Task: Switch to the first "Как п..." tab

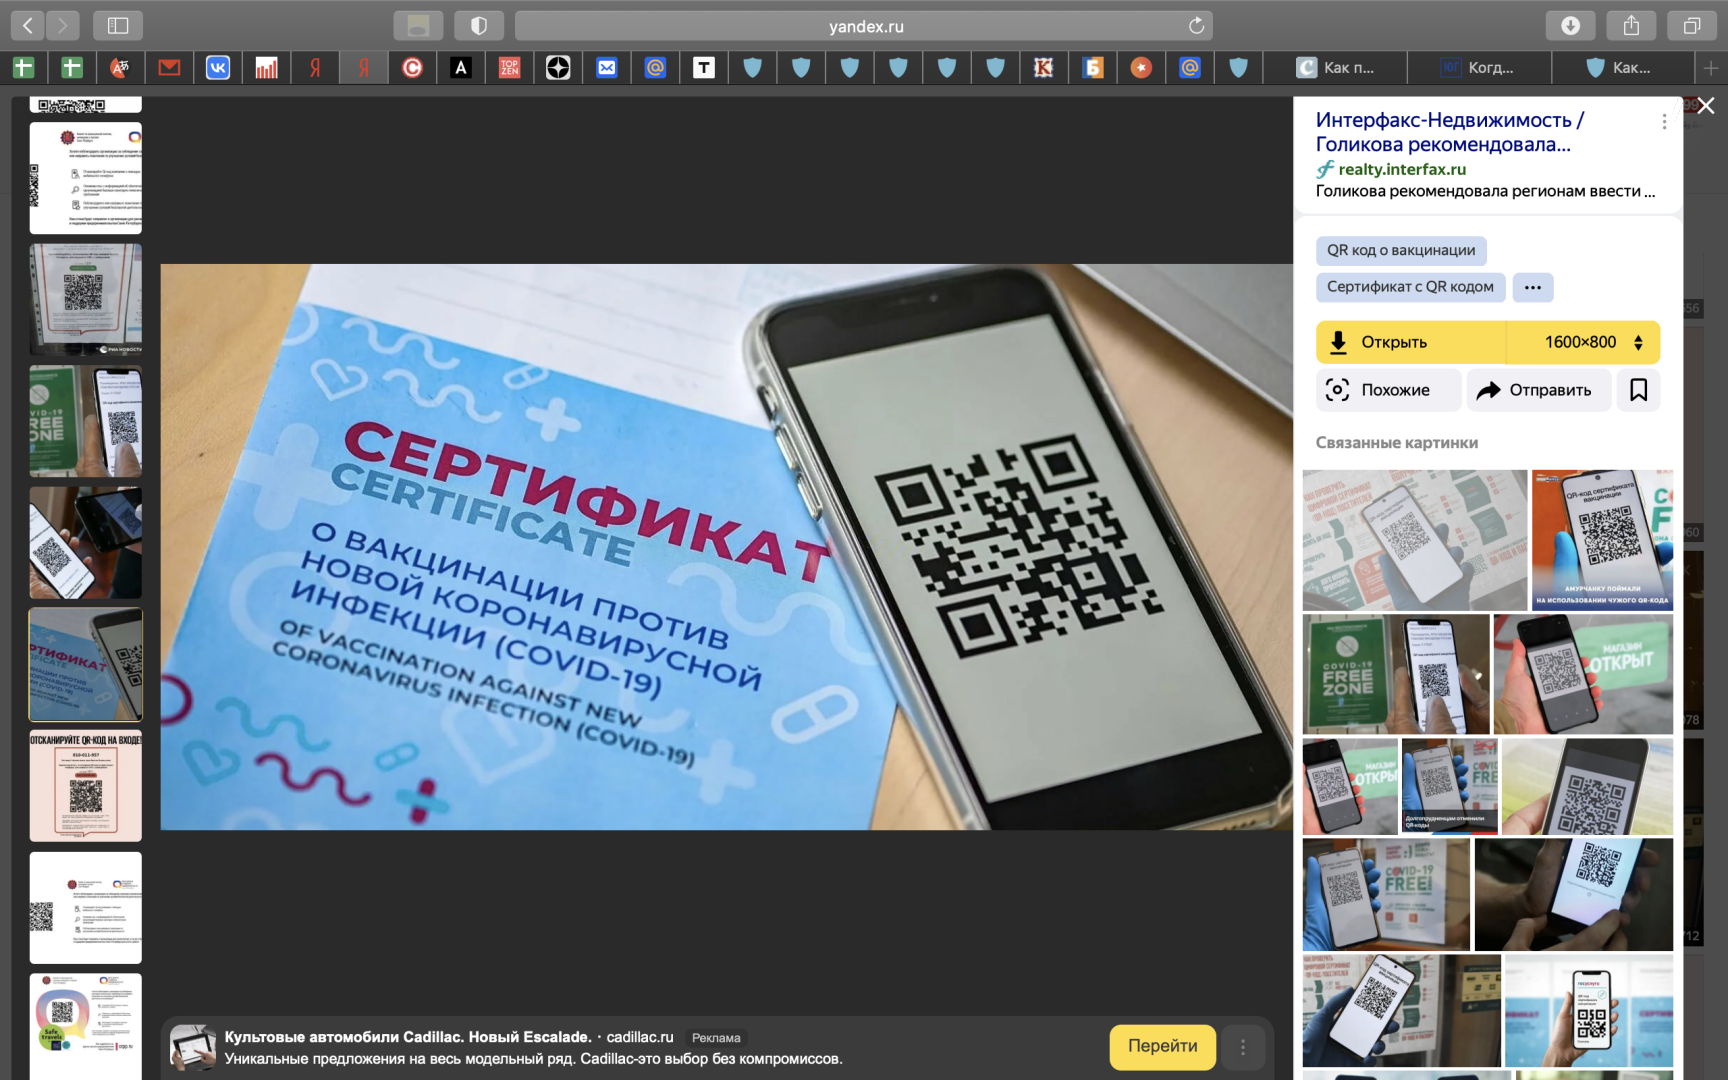Action: [x=1335, y=67]
